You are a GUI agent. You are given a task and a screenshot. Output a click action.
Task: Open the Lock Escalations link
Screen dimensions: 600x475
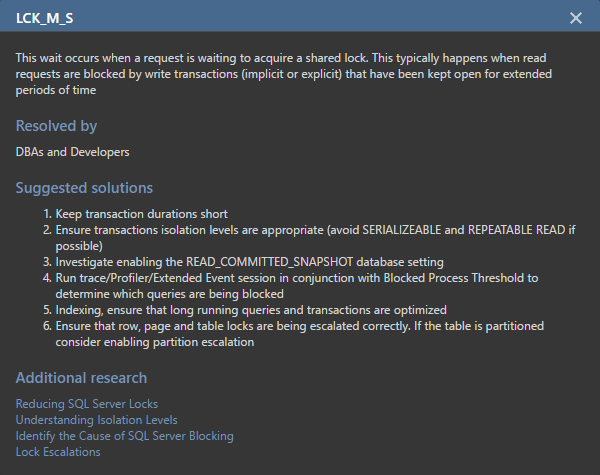coord(58,452)
